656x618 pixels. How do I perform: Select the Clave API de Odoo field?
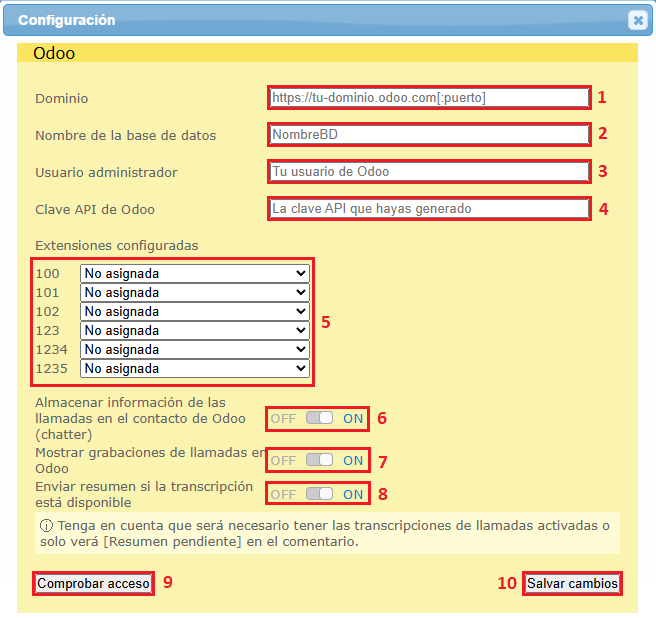pyautogui.click(x=429, y=208)
